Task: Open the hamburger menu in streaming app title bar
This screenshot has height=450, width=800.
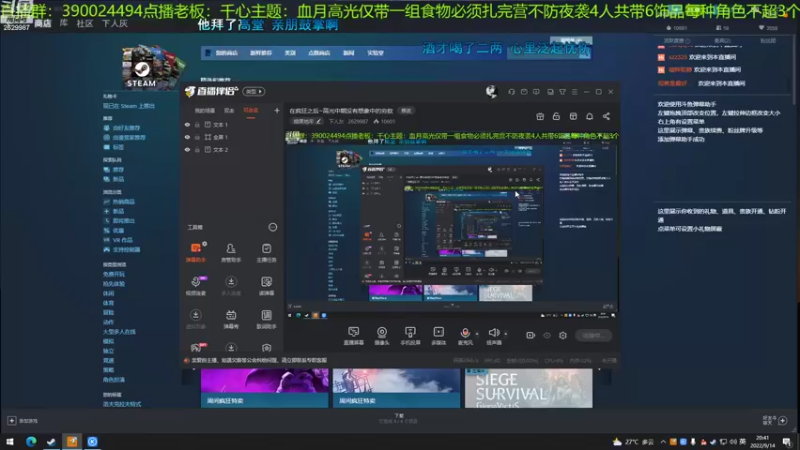Action: pos(574,92)
